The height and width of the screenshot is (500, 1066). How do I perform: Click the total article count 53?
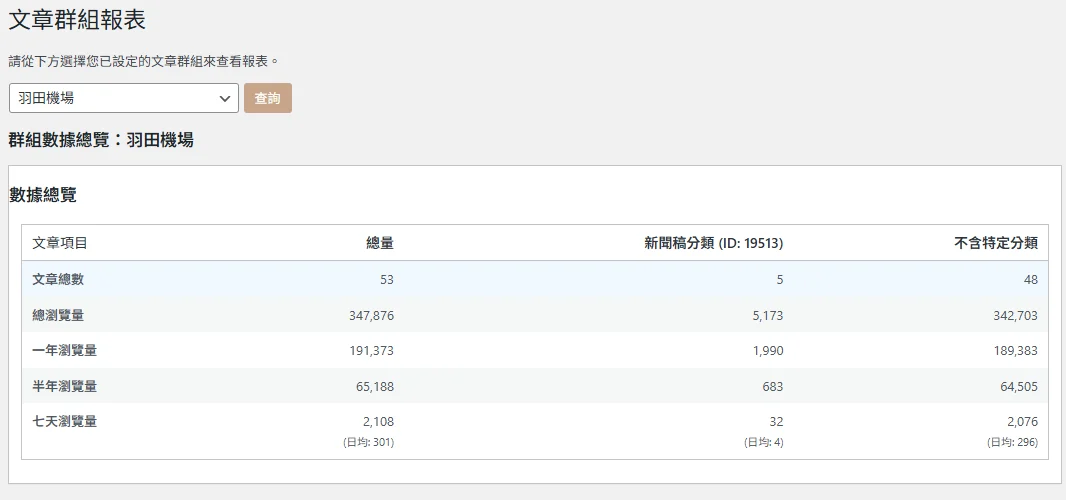pos(387,279)
